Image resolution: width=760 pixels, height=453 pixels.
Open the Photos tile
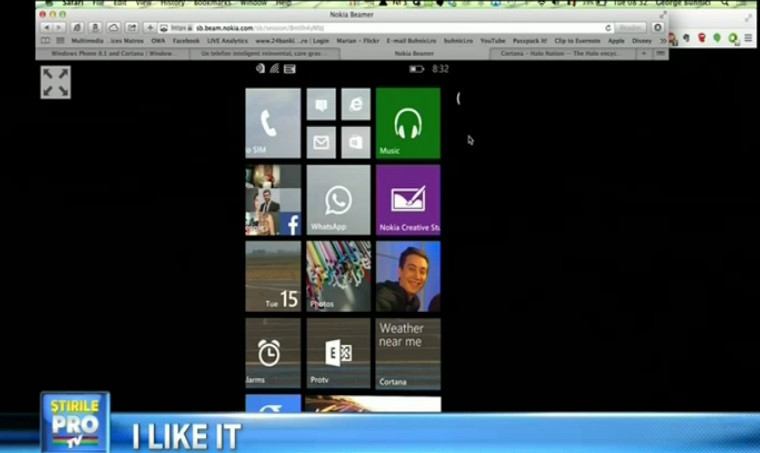click(338, 277)
